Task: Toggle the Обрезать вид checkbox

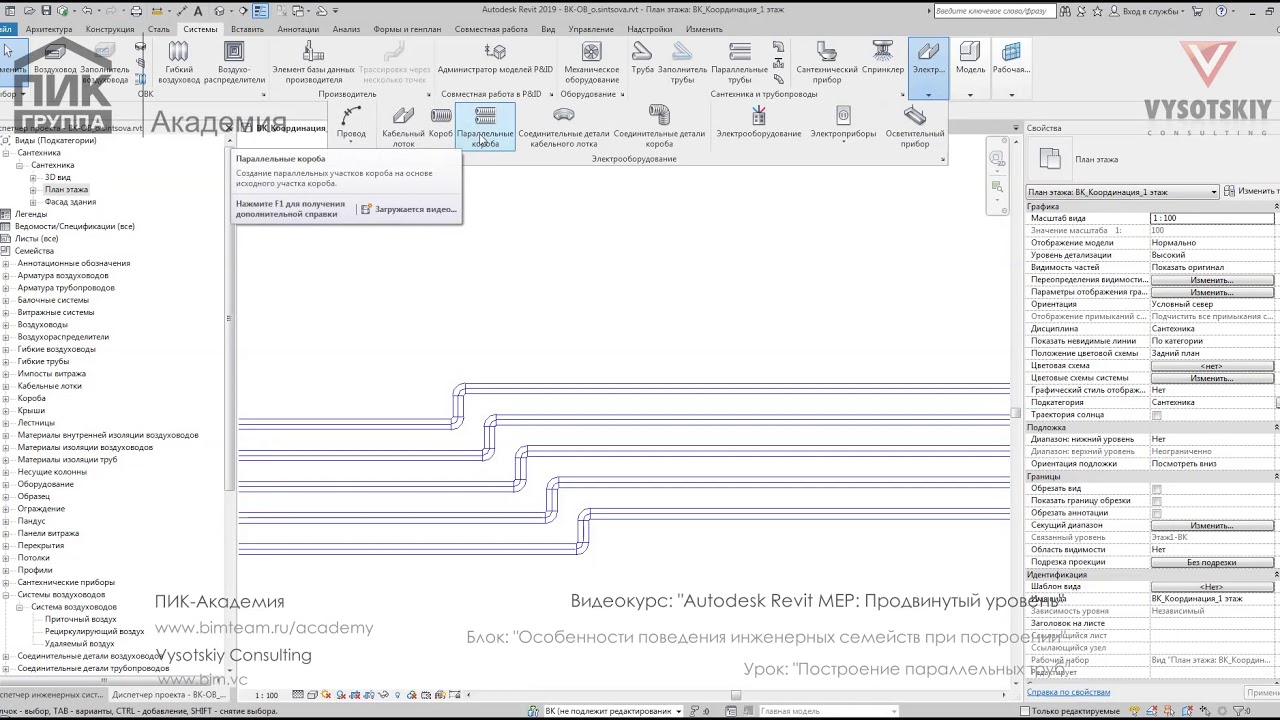Action: click(x=1157, y=489)
